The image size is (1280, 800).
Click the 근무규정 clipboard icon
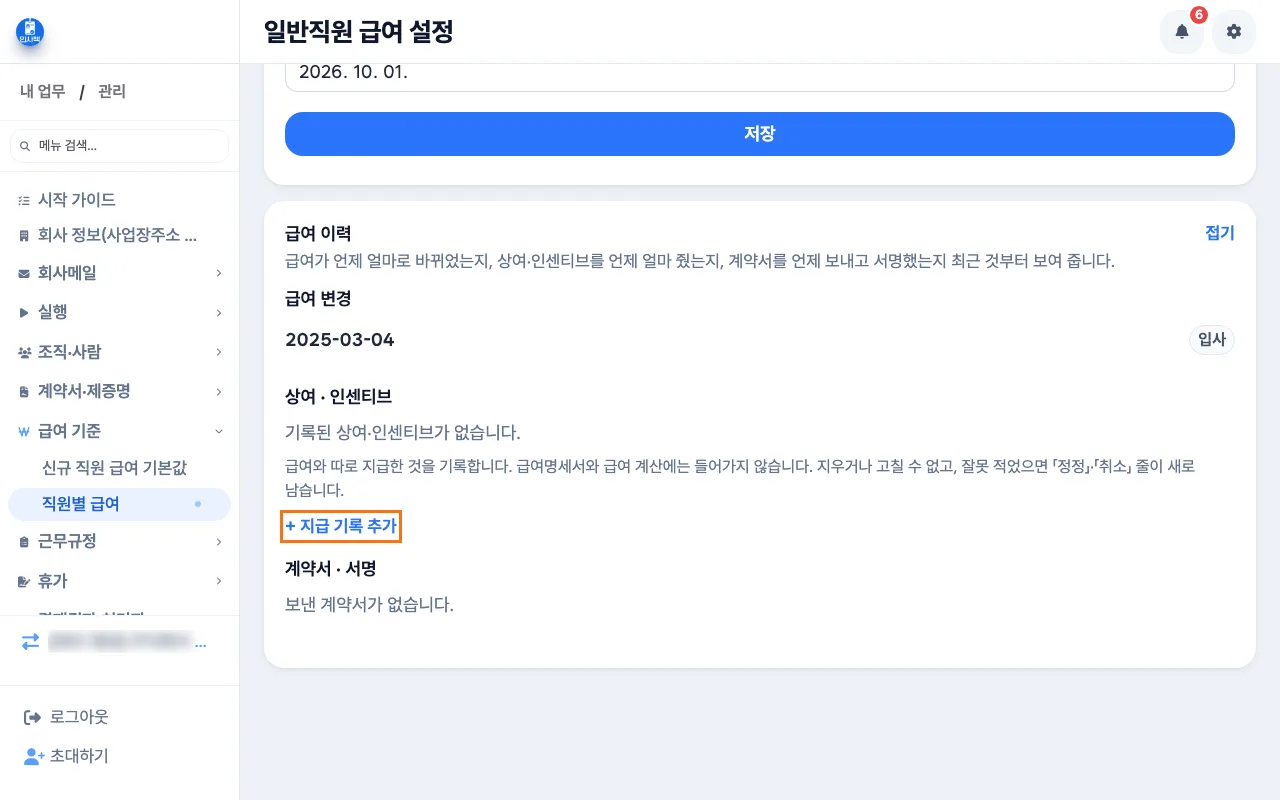24,542
